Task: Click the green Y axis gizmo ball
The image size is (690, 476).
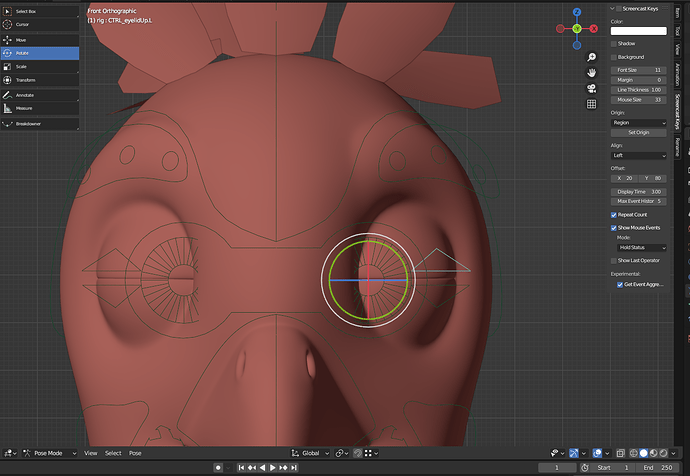Action: (x=577, y=29)
